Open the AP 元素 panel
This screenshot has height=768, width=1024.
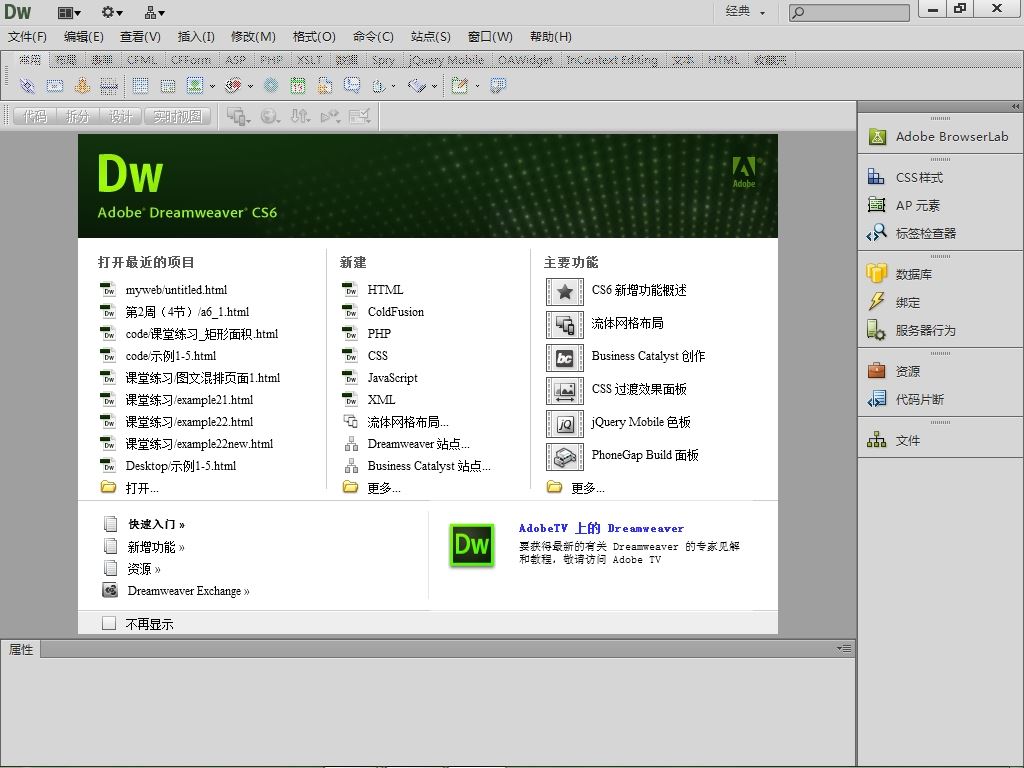[904, 205]
